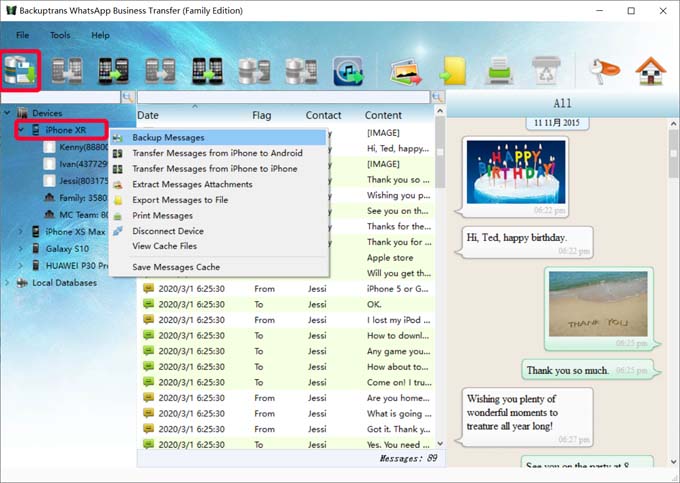Screen dimensions: 680x483
Task: Click the iTunes backup import icon
Action: [x=348, y=71]
